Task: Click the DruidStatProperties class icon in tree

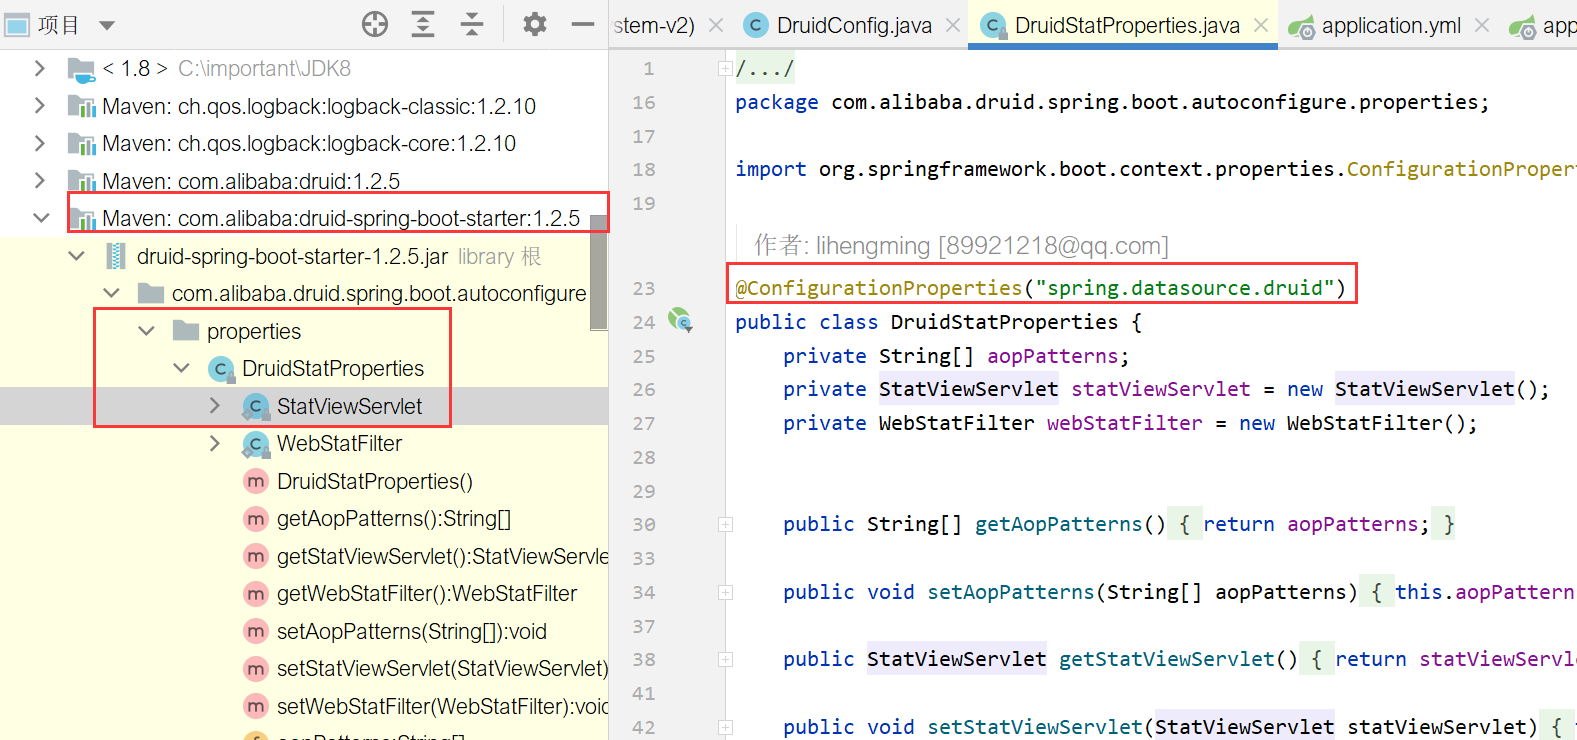Action: click(221, 369)
